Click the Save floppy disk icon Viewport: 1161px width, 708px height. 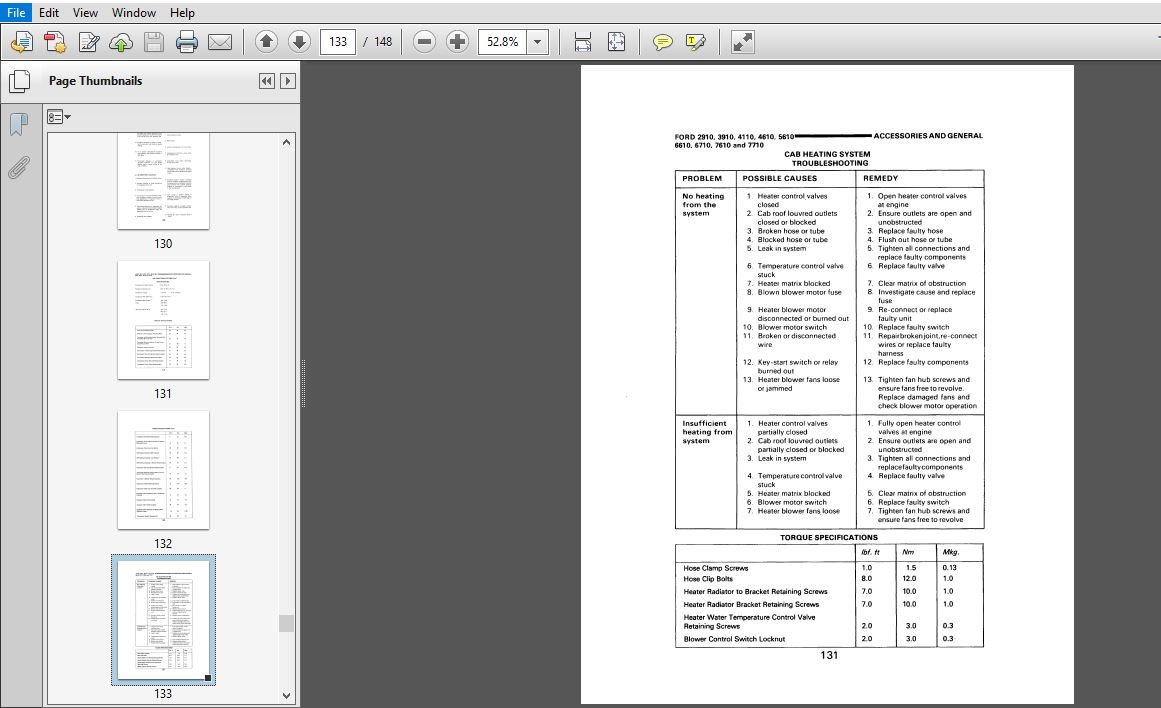(x=154, y=42)
